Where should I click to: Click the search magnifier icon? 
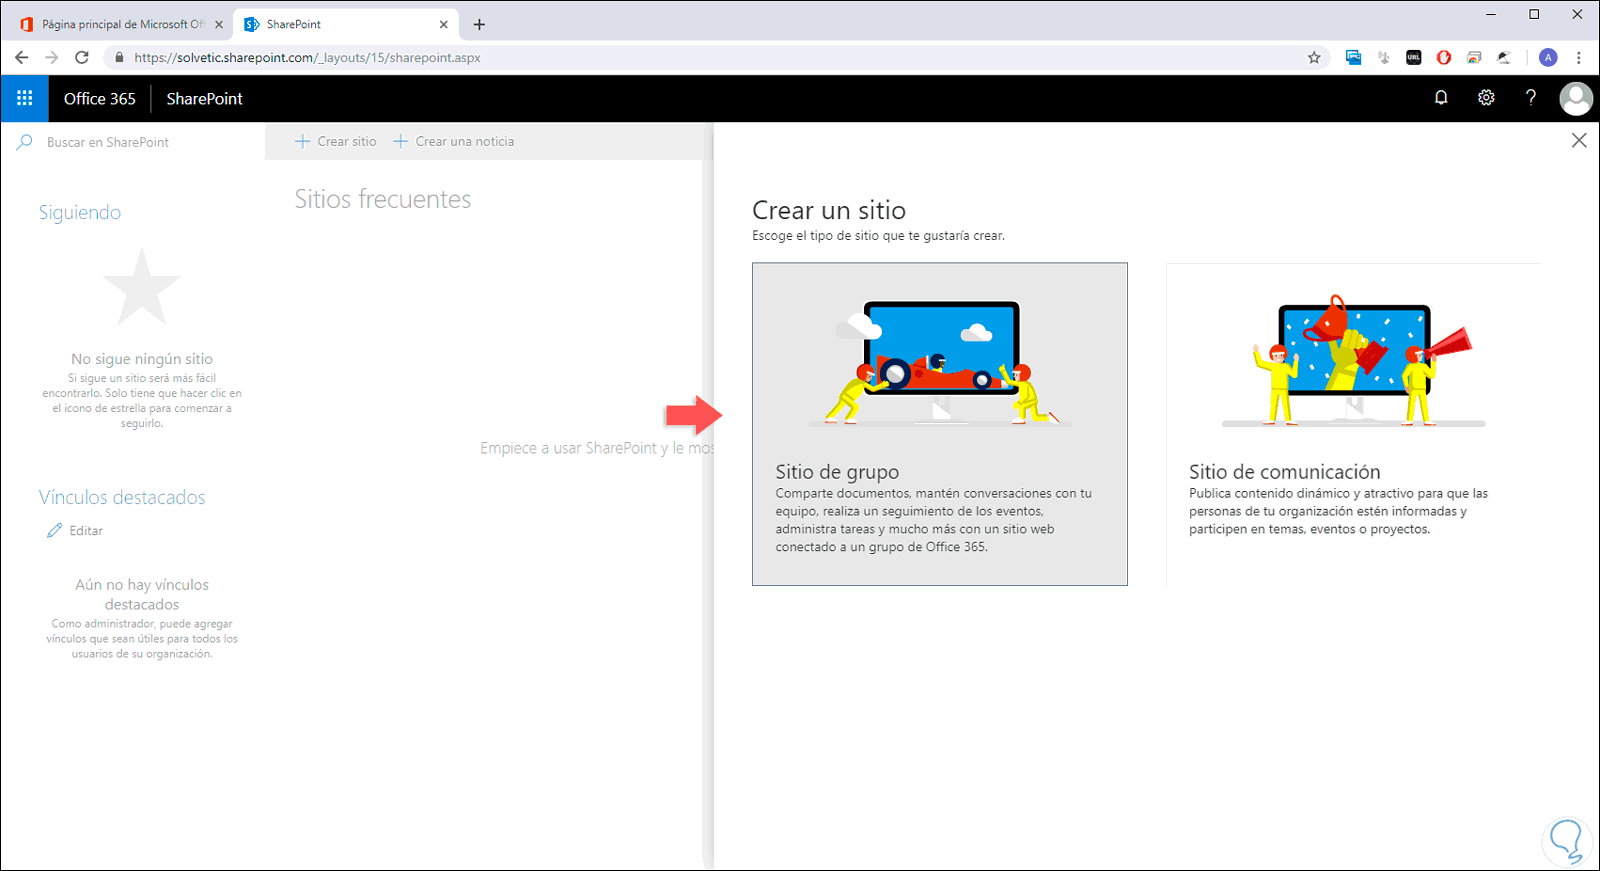25,142
